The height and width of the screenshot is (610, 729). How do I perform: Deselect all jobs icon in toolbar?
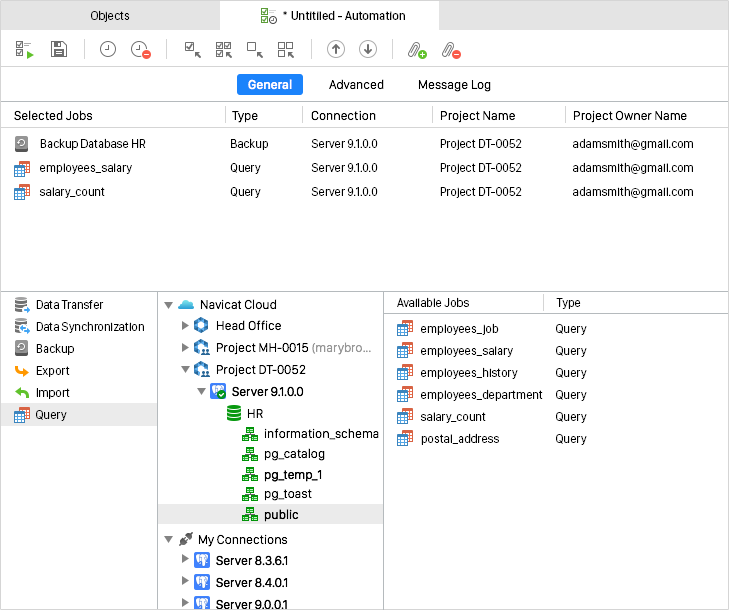285,49
